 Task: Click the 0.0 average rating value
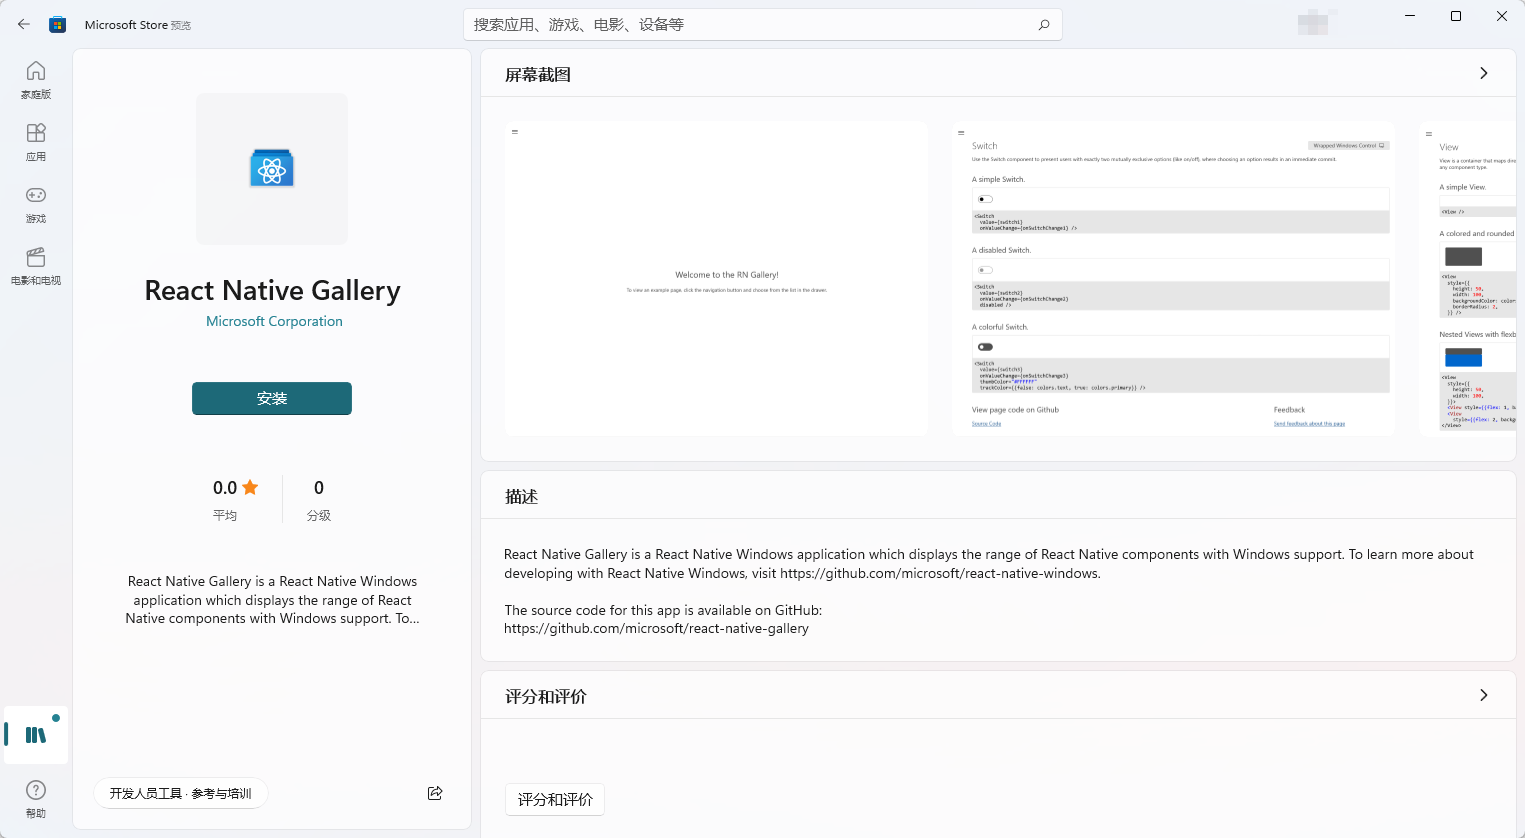coord(225,488)
